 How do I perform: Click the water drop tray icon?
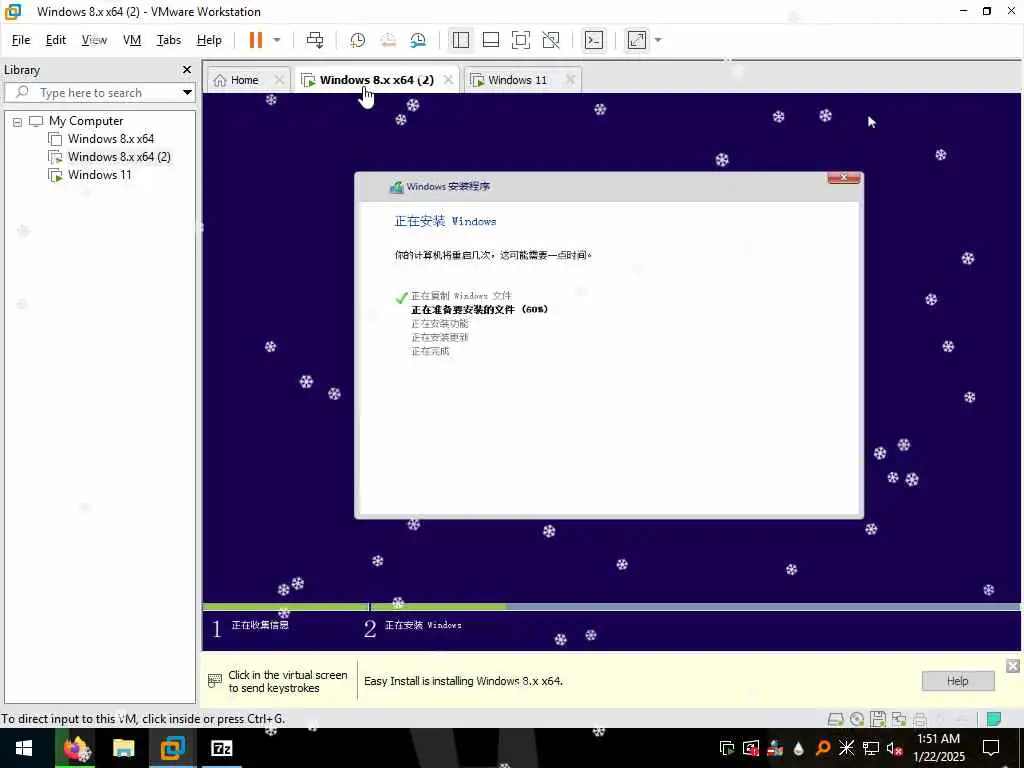click(x=799, y=748)
